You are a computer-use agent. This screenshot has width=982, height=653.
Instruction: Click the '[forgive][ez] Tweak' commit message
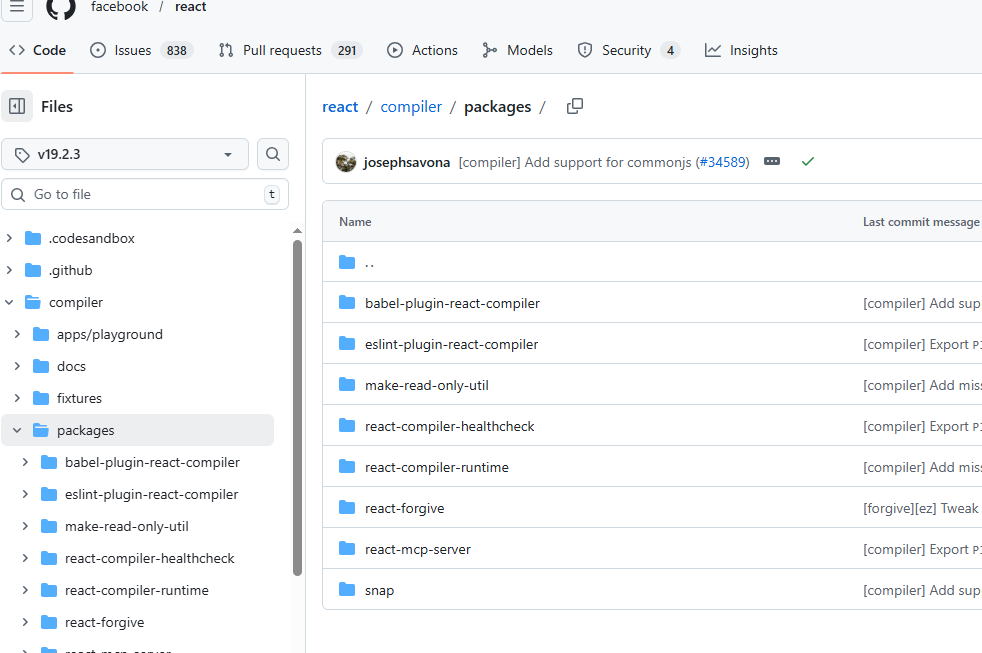point(921,508)
